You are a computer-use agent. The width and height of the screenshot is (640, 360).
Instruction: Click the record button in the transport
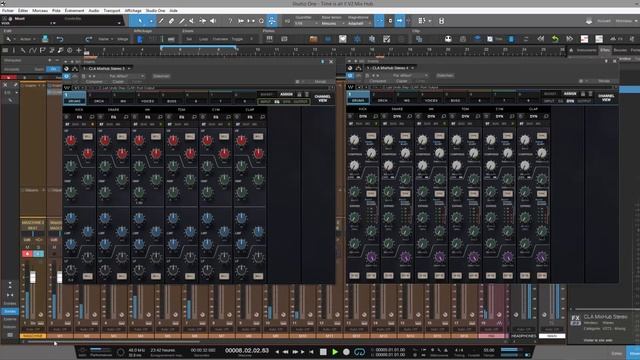coord(347,351)
